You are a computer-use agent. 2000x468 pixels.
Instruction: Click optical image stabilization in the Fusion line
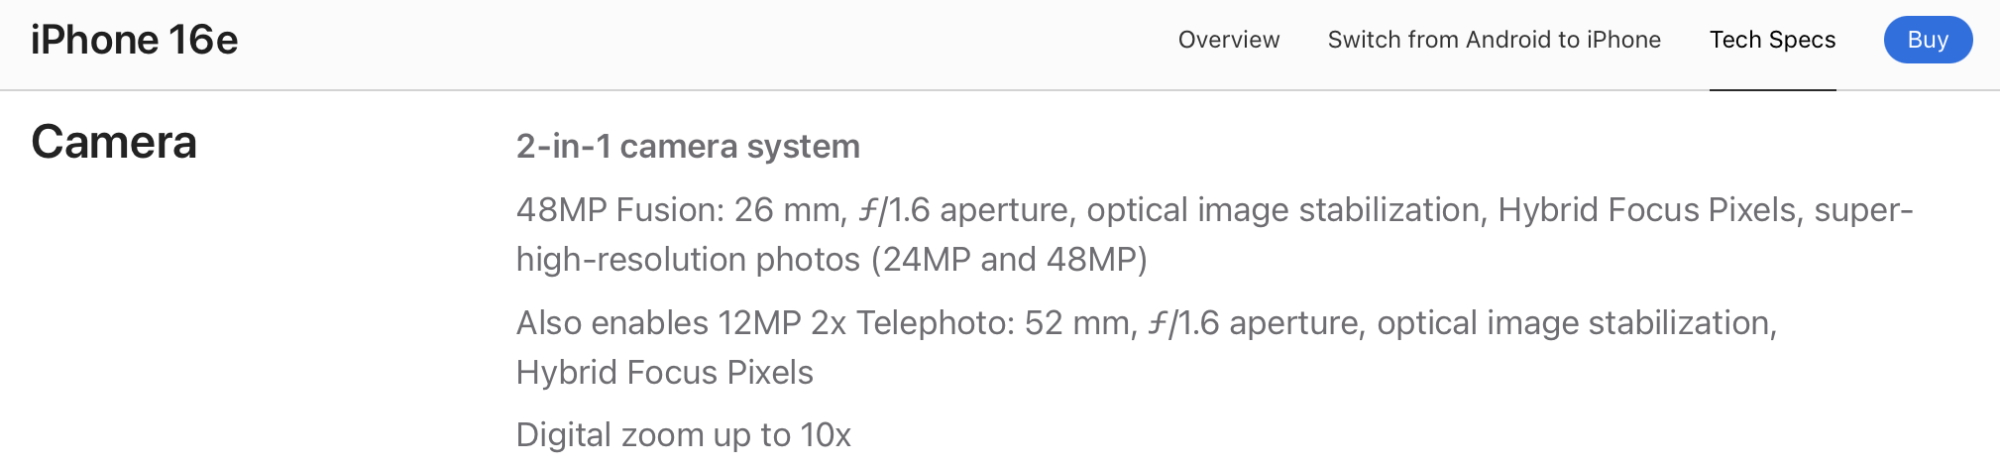(x=1284, y=210)
